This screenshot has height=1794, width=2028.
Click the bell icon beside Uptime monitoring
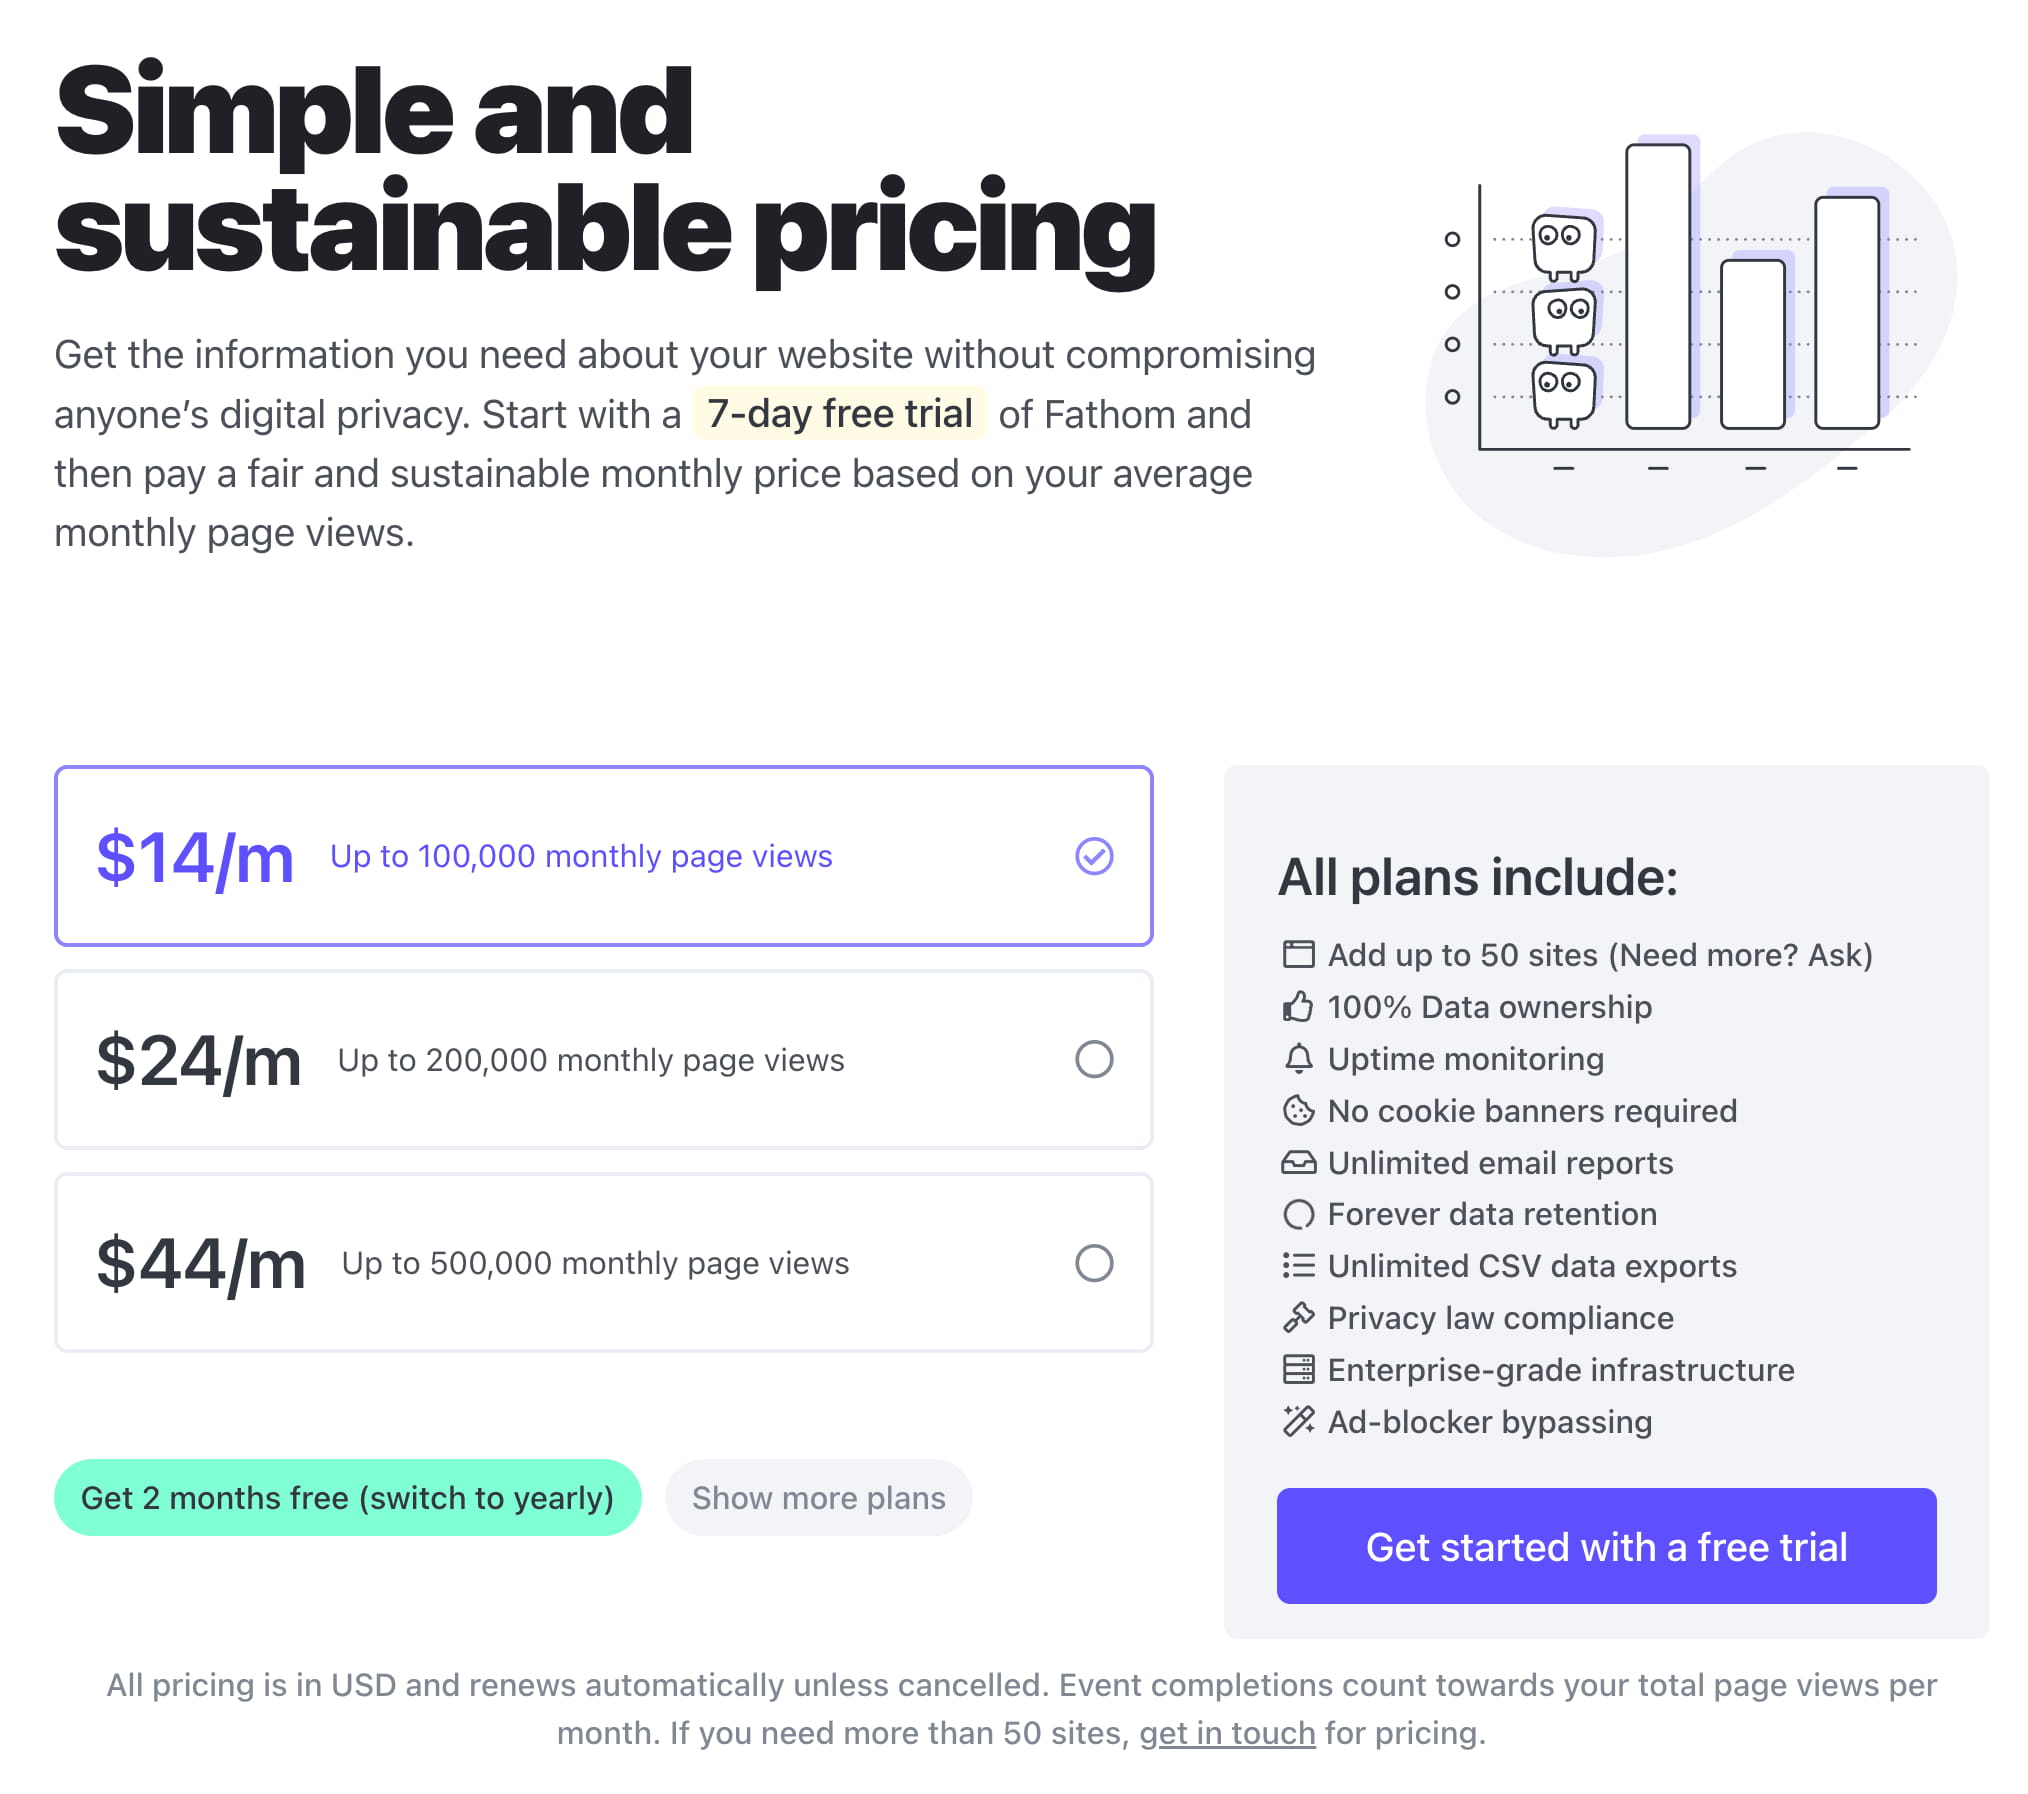pos(1298,1058)
